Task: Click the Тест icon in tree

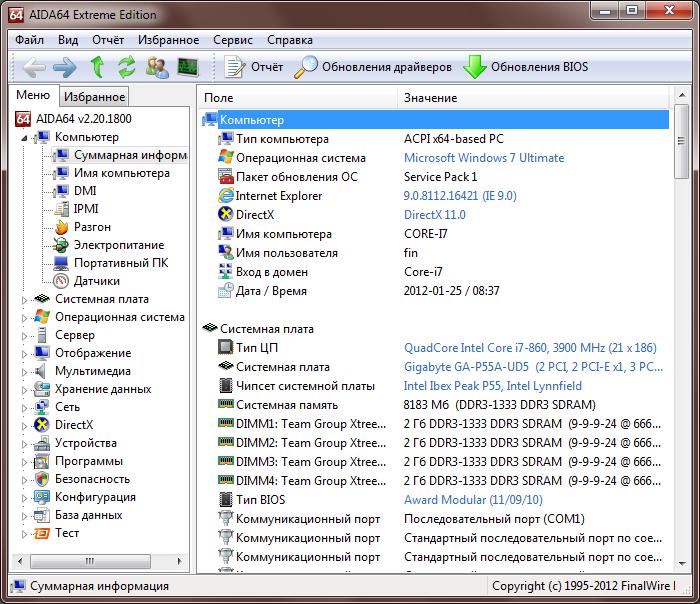Action: pos(42,533)
